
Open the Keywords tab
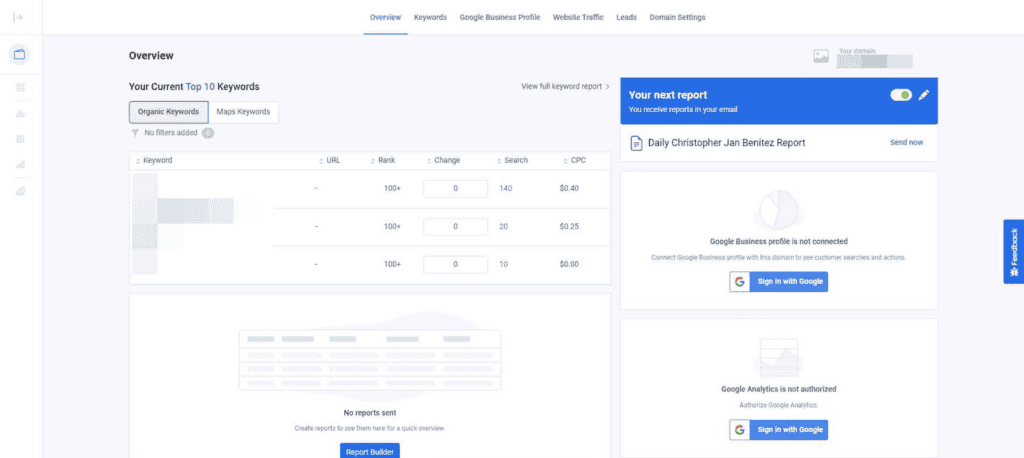tap(430, 17)
